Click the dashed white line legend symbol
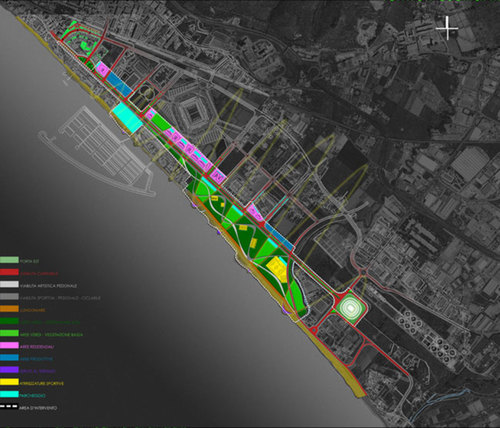The image size is (500, 428). pyautogui.click(x=9, y=407)
